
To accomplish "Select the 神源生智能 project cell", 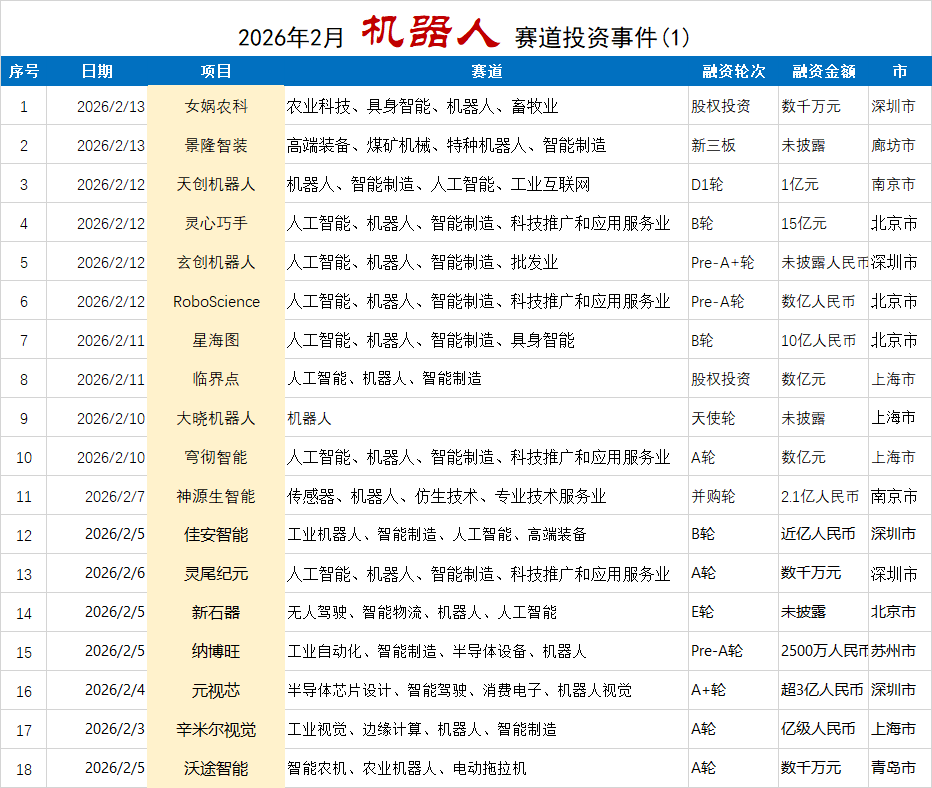I will (x=216, y=496).
